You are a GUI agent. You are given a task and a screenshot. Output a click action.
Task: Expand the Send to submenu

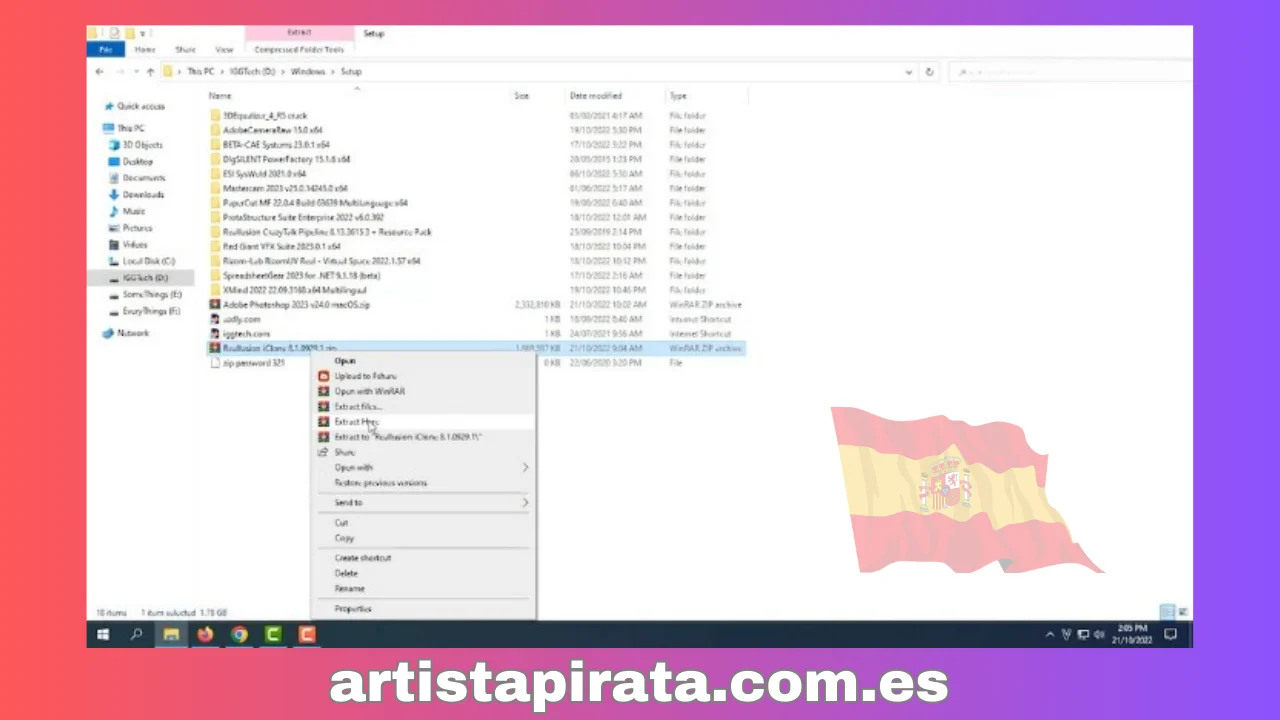[525, 502]
